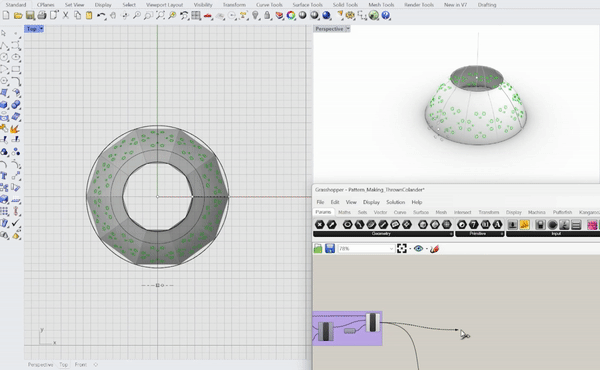Click the Perspective viewport title label
Viewport: 600px width, 370px height.
(329, 29)
